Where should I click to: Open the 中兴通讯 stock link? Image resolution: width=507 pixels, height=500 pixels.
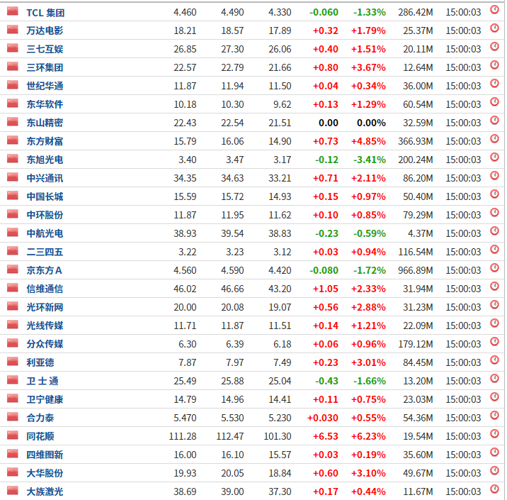click(45, 178)
